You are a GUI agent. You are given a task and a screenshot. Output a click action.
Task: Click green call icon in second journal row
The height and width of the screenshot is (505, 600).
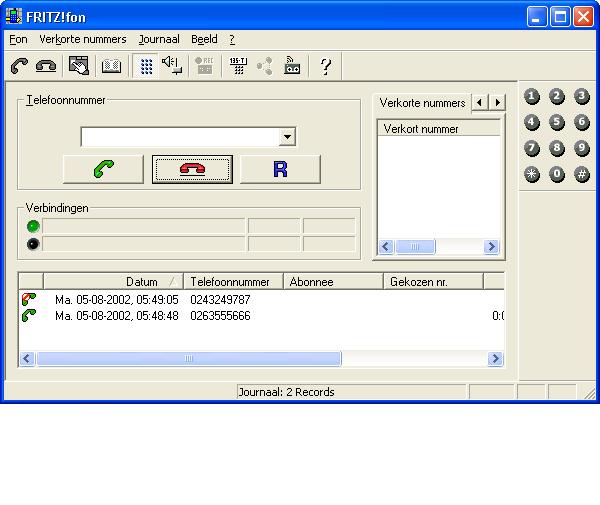point(29,315)
